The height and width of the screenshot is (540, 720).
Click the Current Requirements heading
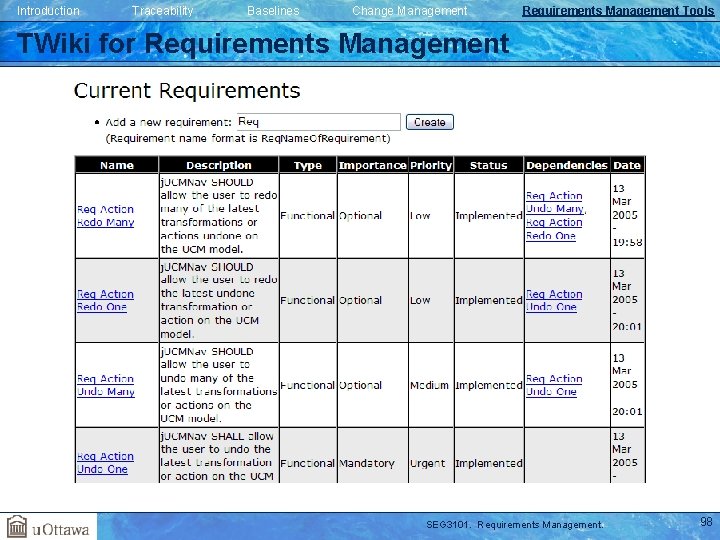tap(187, 90)
